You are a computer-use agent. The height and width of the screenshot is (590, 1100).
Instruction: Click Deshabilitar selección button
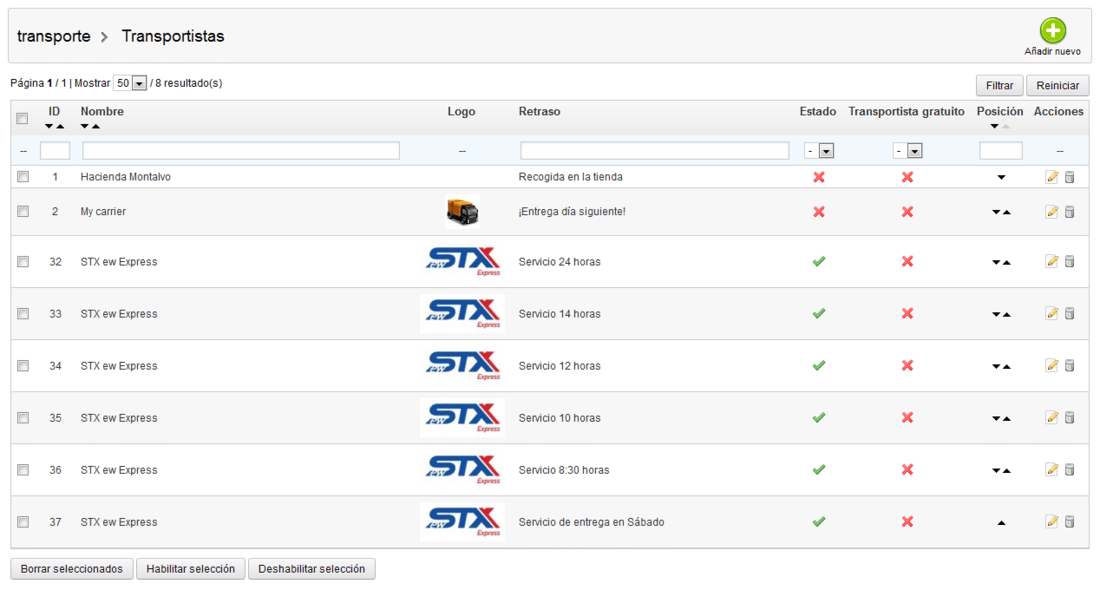[311, 569]
